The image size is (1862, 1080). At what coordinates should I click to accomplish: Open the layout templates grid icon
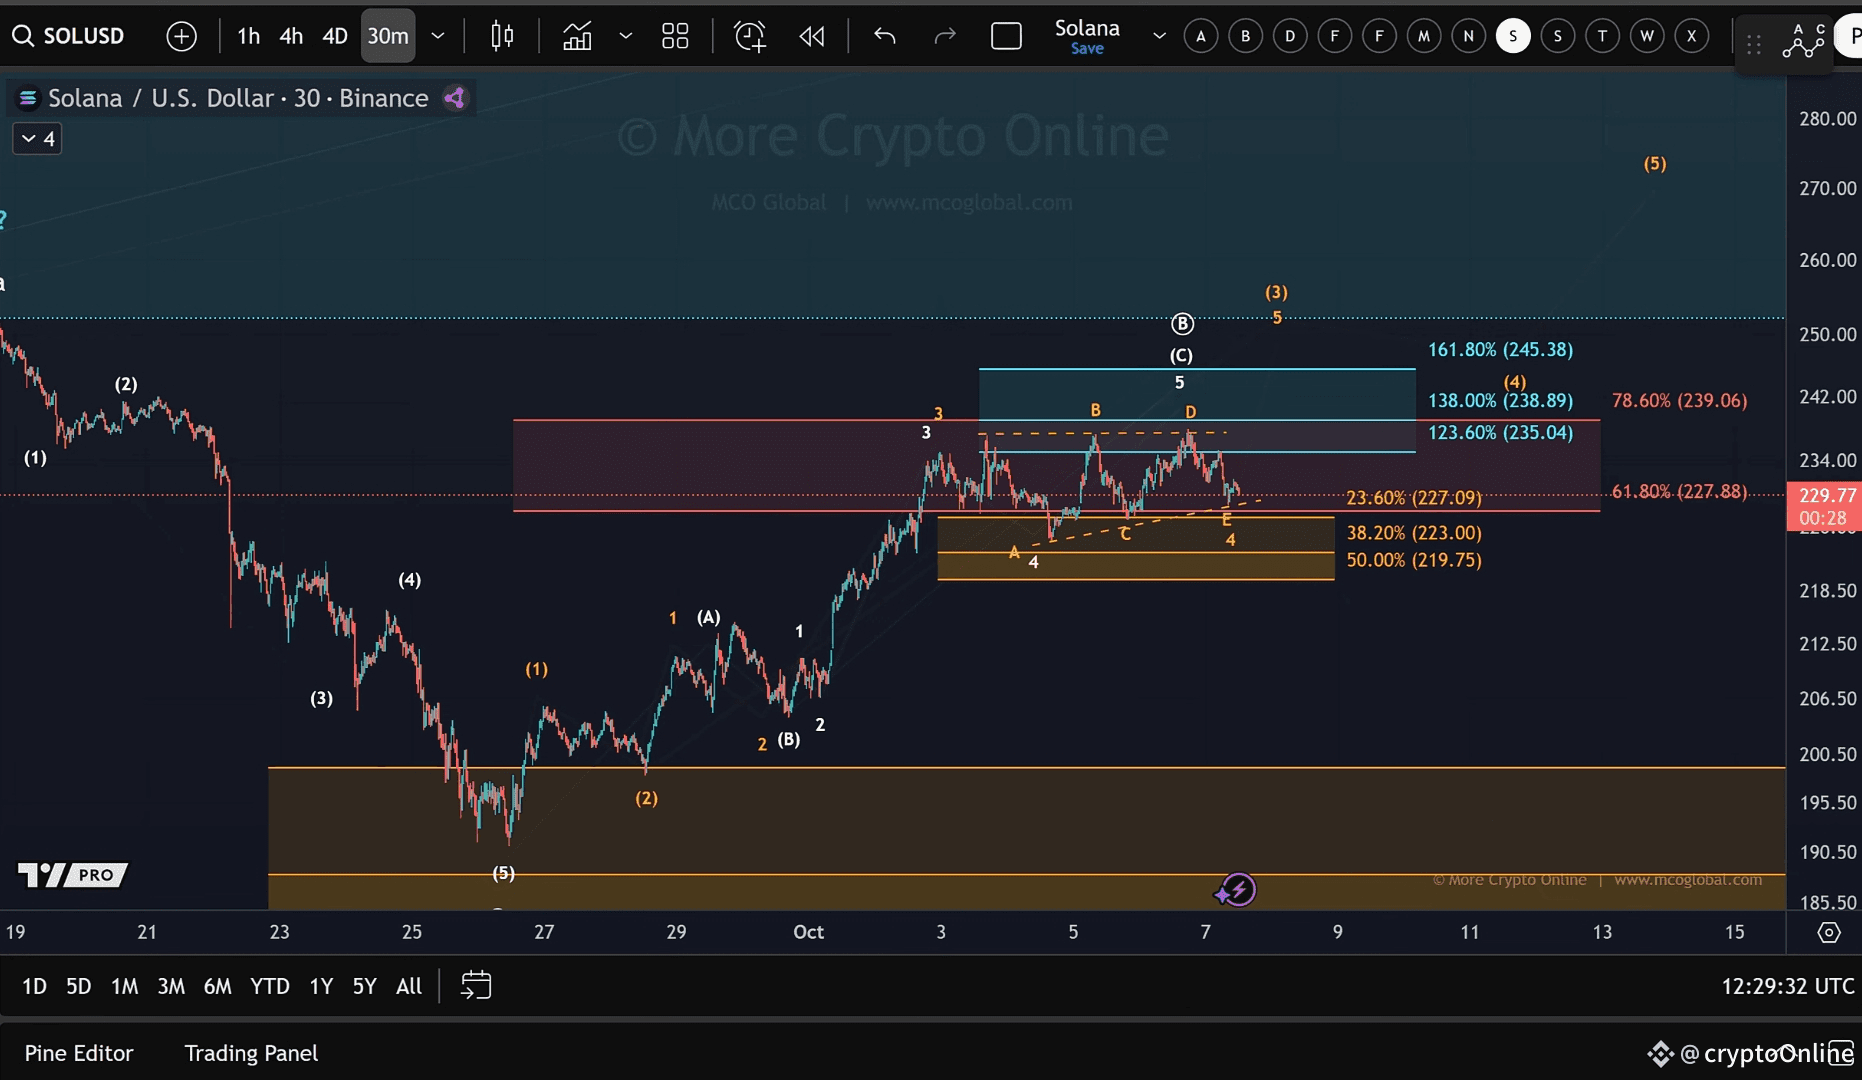click(x=675, y=36)
